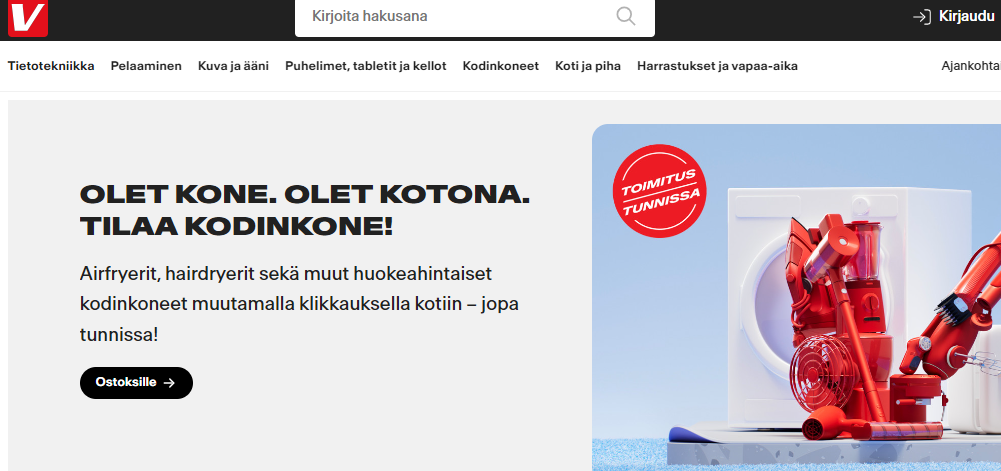Open the partially visible Ajankohtaista link

pos(971,66)
